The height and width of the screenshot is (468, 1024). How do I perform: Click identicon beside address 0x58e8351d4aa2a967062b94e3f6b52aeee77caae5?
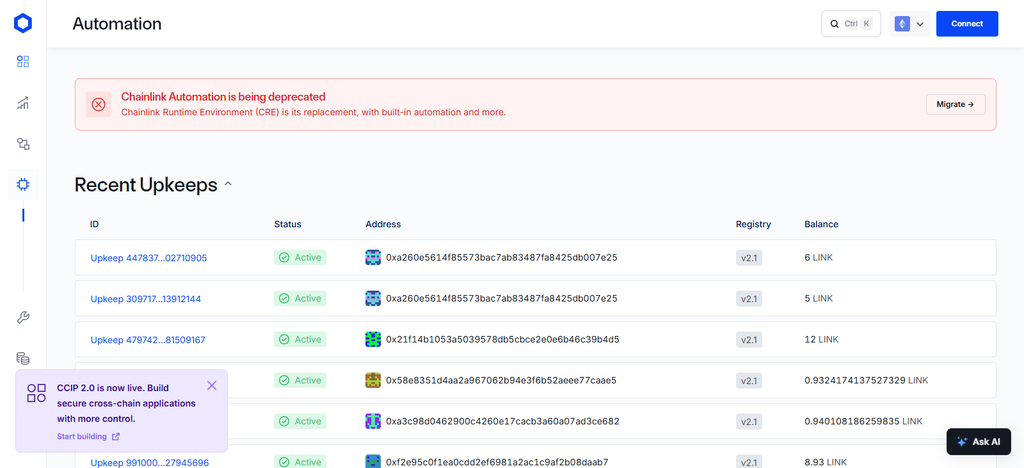[x=373, y=380]
